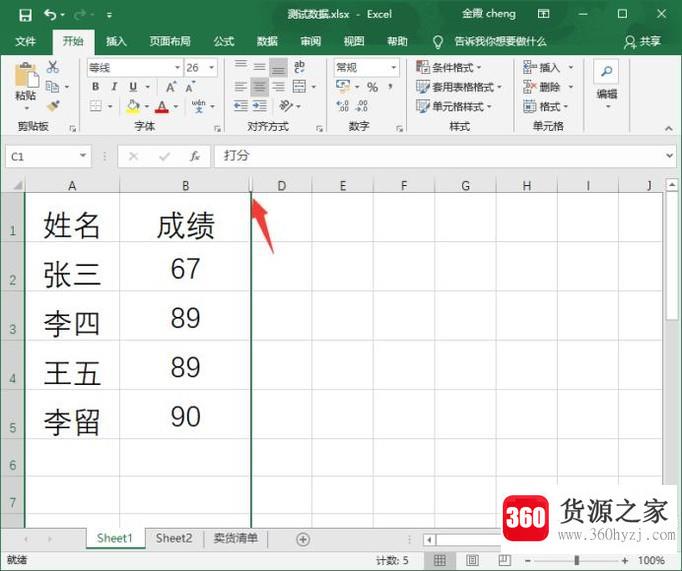The height and width of the screenshot is (571, 682).
Task: Switch to Page Layout view in status bar
Action: point(472,560)
